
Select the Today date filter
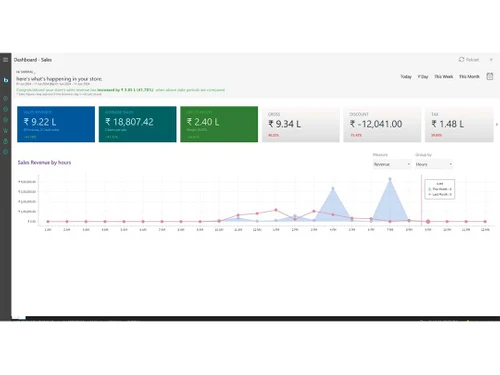(406, 77)
